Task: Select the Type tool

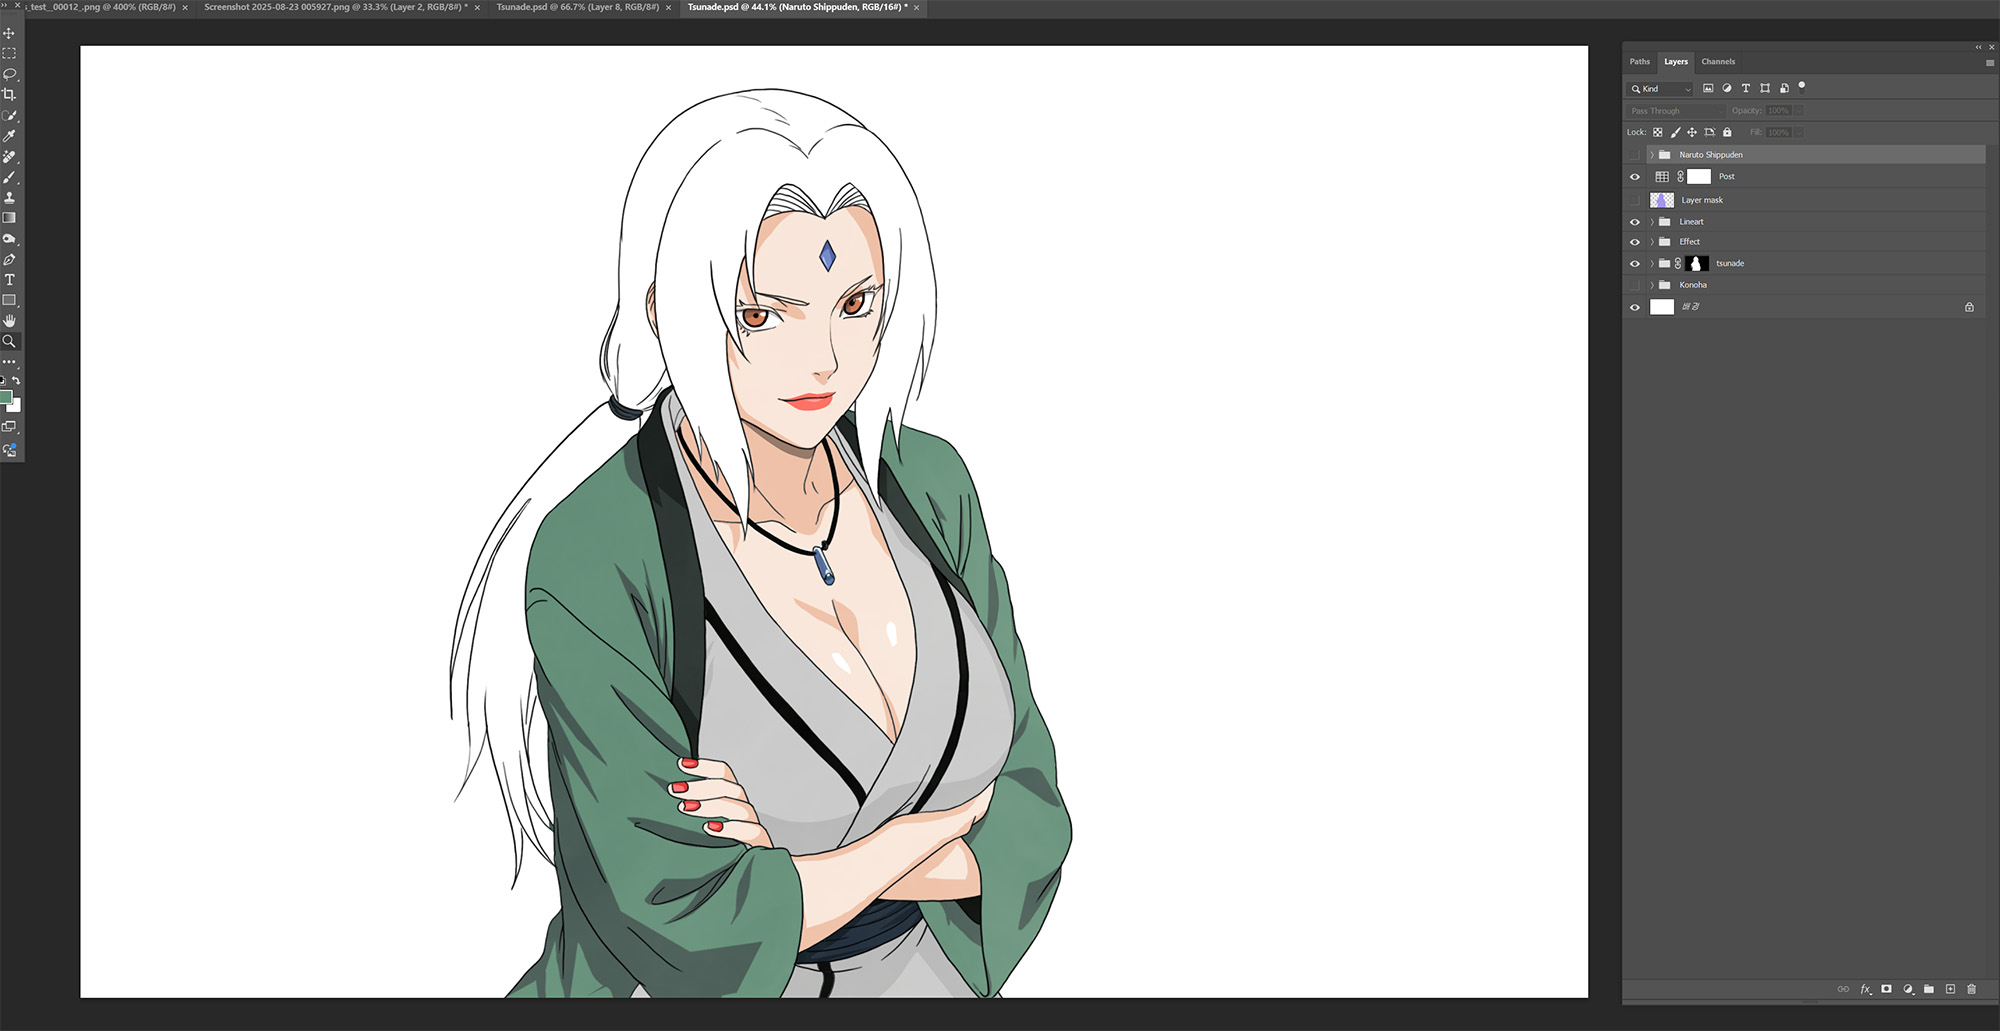Action: (x=9, y=280)
